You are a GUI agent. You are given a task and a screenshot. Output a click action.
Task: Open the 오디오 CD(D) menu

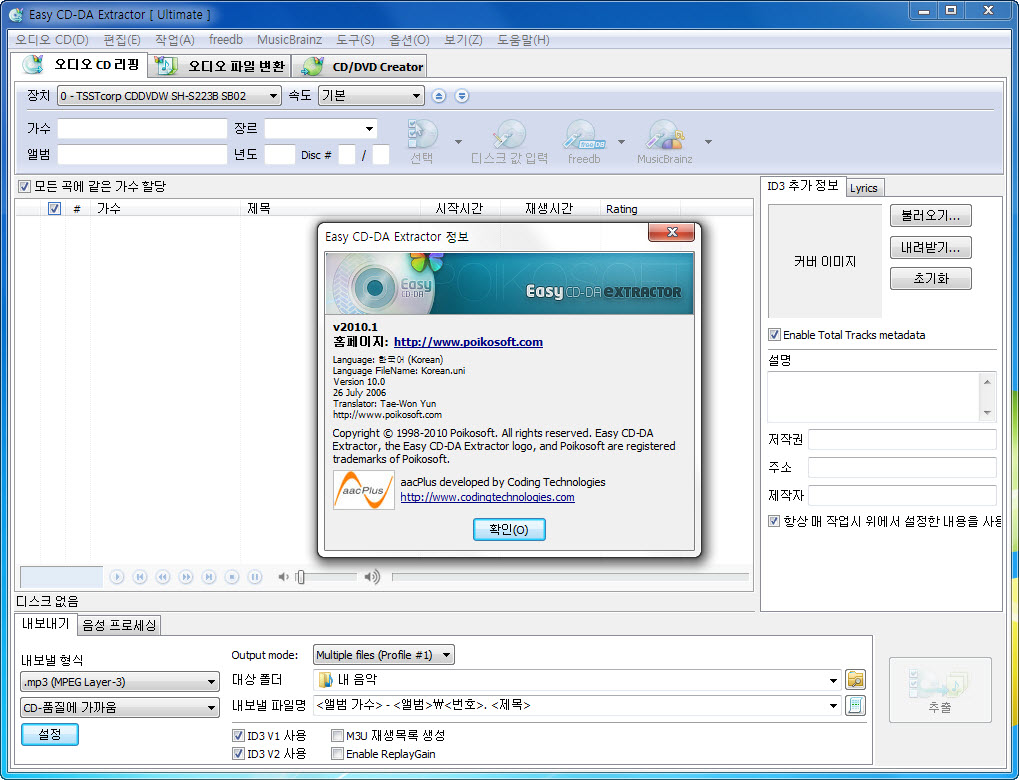[x=52, y=40]
